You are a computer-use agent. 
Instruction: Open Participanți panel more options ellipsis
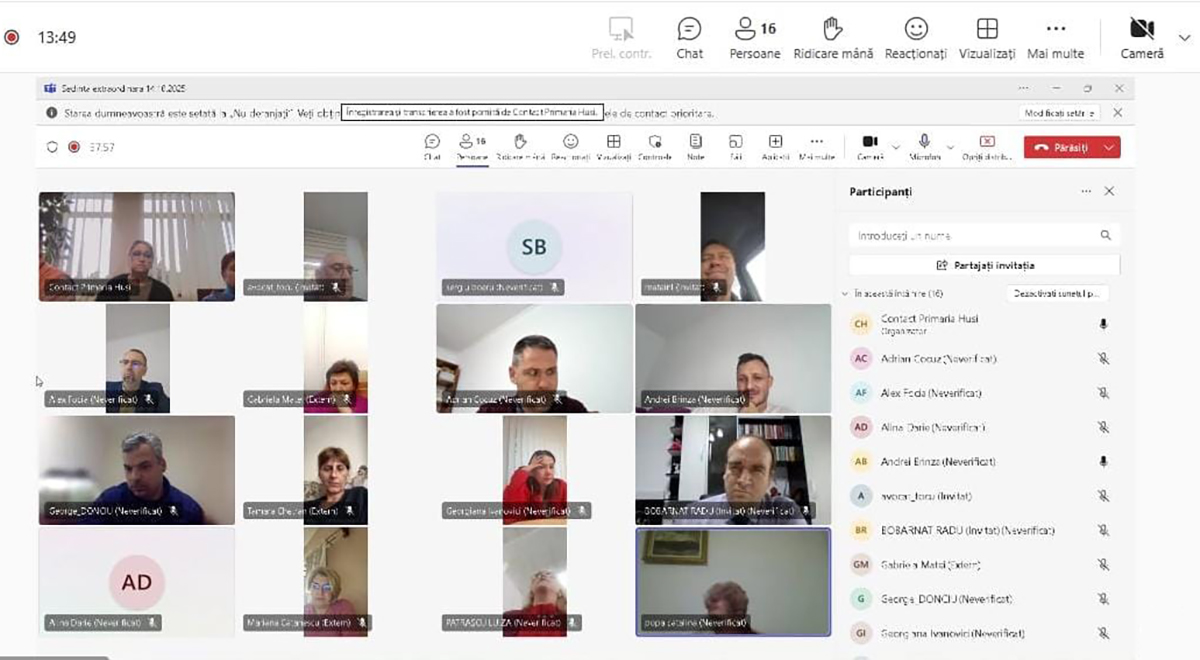[1086, 191]
